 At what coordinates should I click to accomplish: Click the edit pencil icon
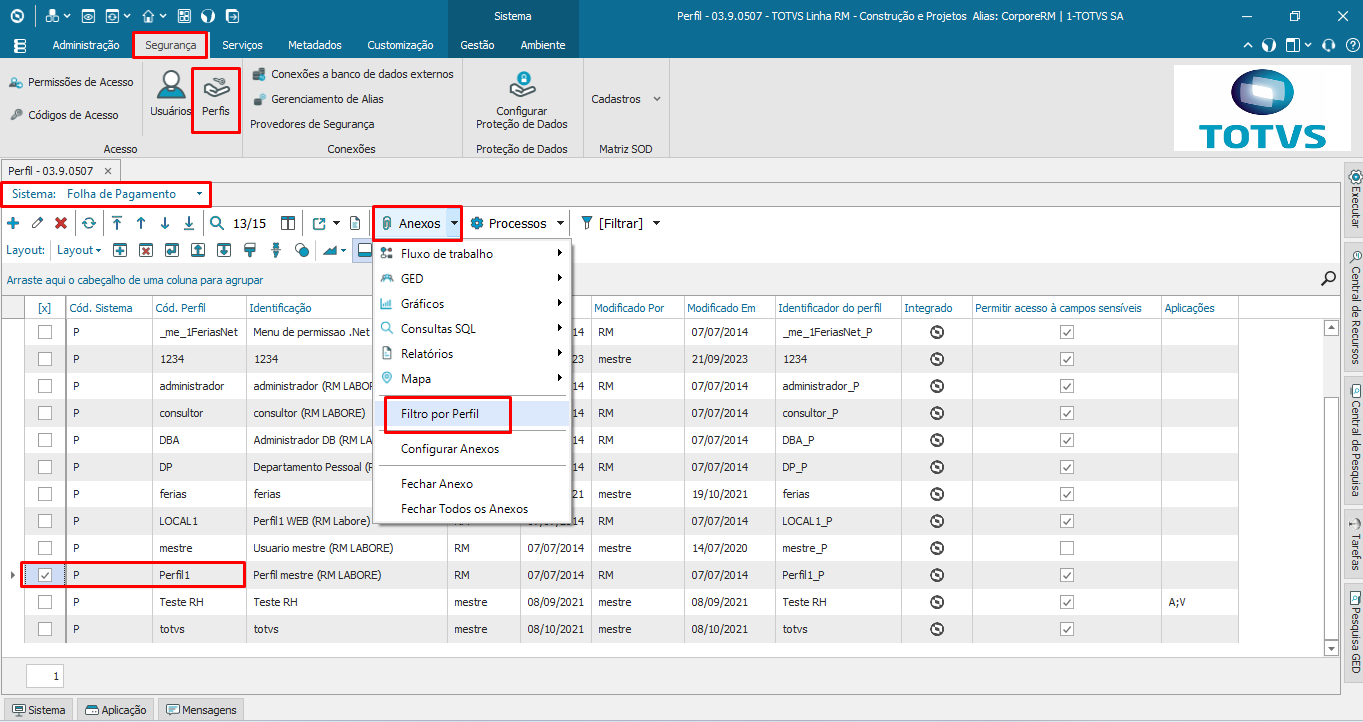(37, 223)
